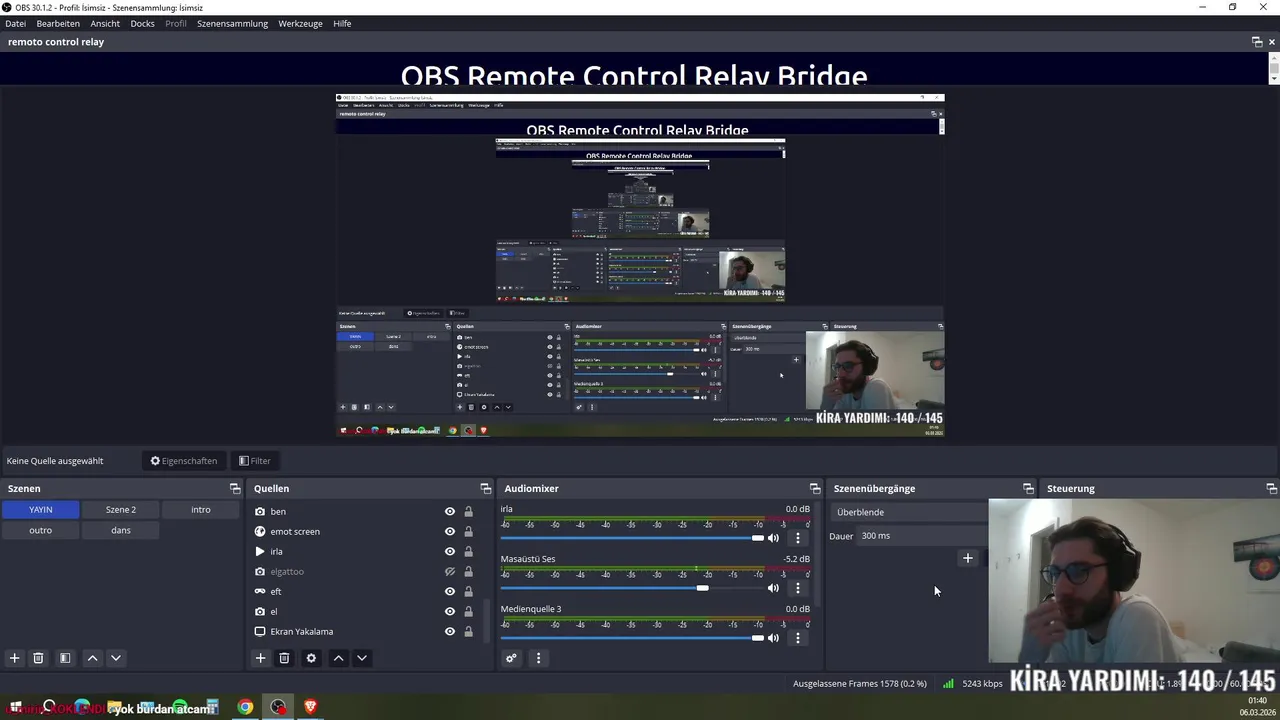
Task: Click the Eigenschaften button
Action: tap(184, 461)
